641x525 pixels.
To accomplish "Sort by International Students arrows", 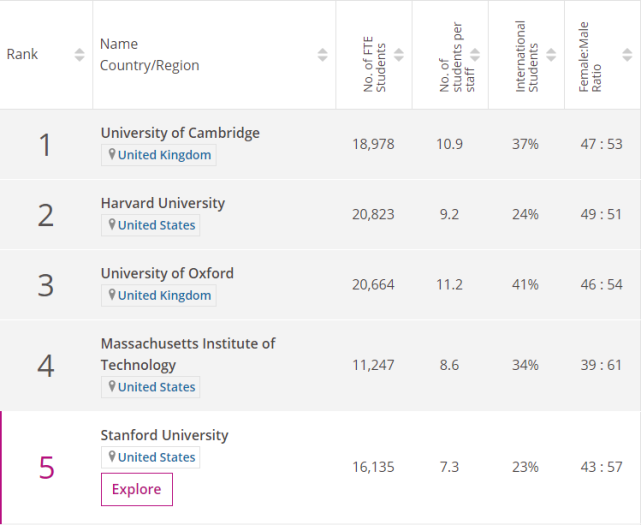I will (x=551, y=54).
